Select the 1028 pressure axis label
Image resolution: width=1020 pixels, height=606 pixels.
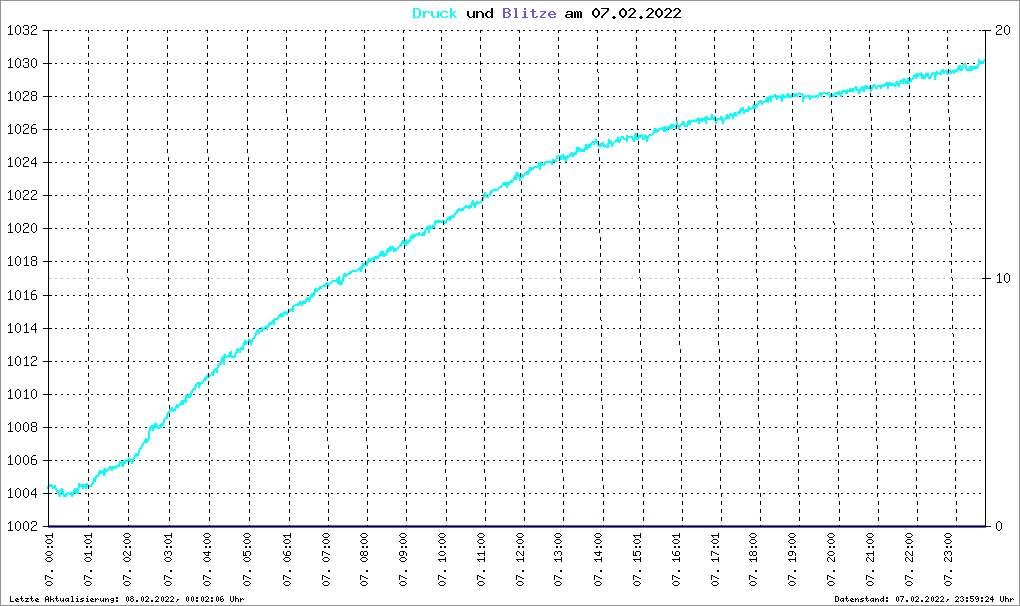click(x=22, y=97)
